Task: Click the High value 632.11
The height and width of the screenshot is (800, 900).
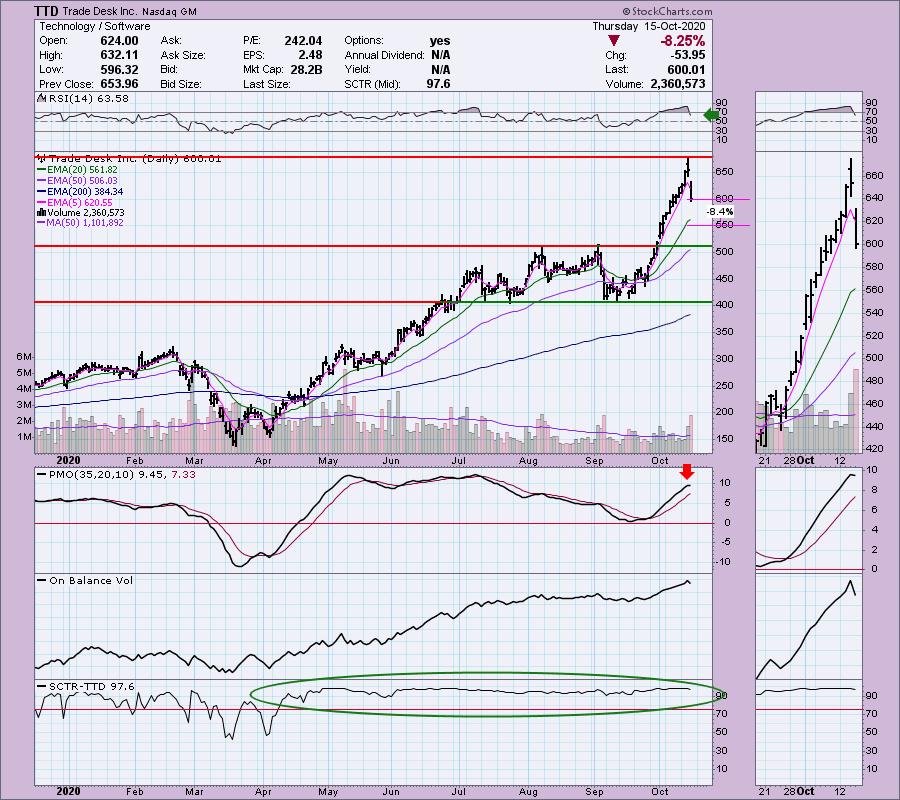Action: click(119, 55)
